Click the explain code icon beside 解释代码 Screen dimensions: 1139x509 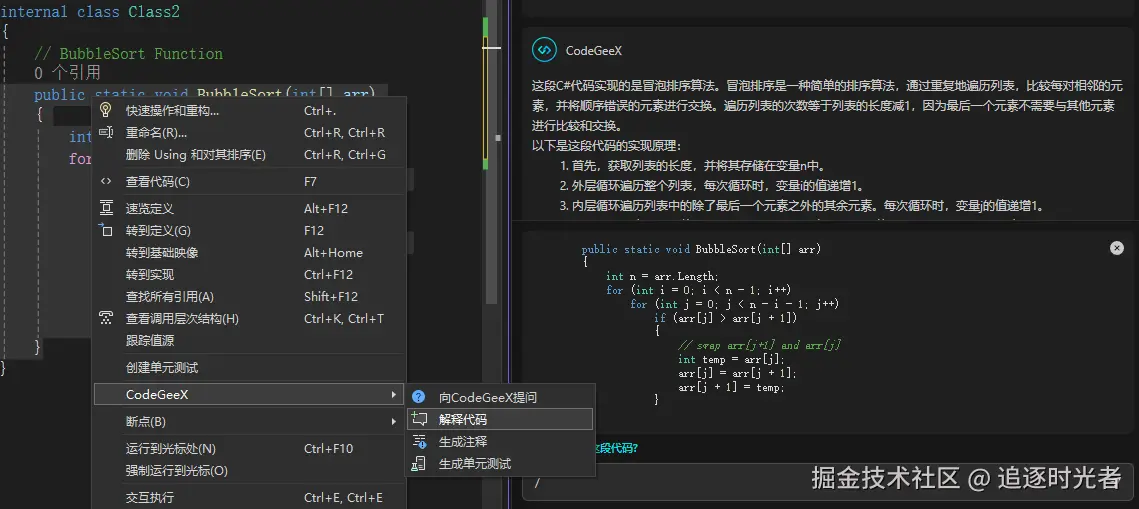point(418,418)
